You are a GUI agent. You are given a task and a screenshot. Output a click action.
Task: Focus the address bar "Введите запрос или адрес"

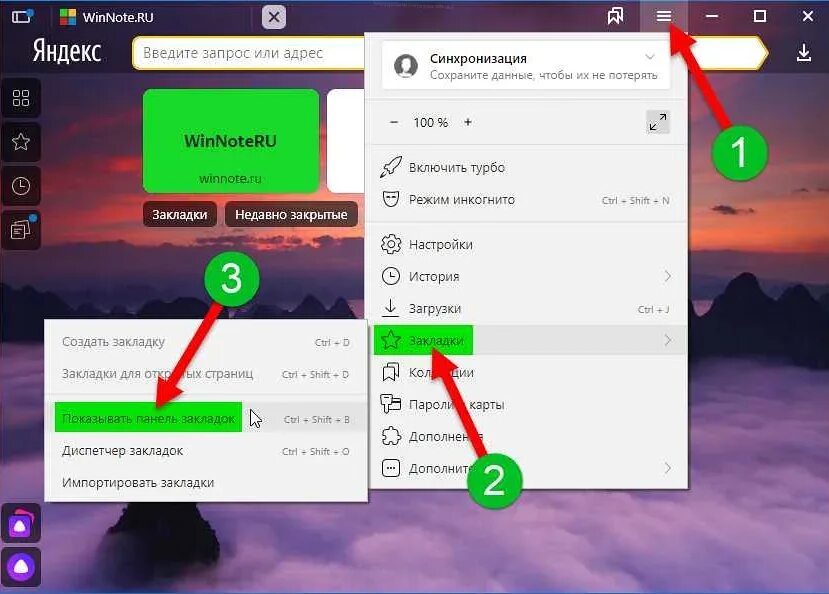tap(248, 53)
